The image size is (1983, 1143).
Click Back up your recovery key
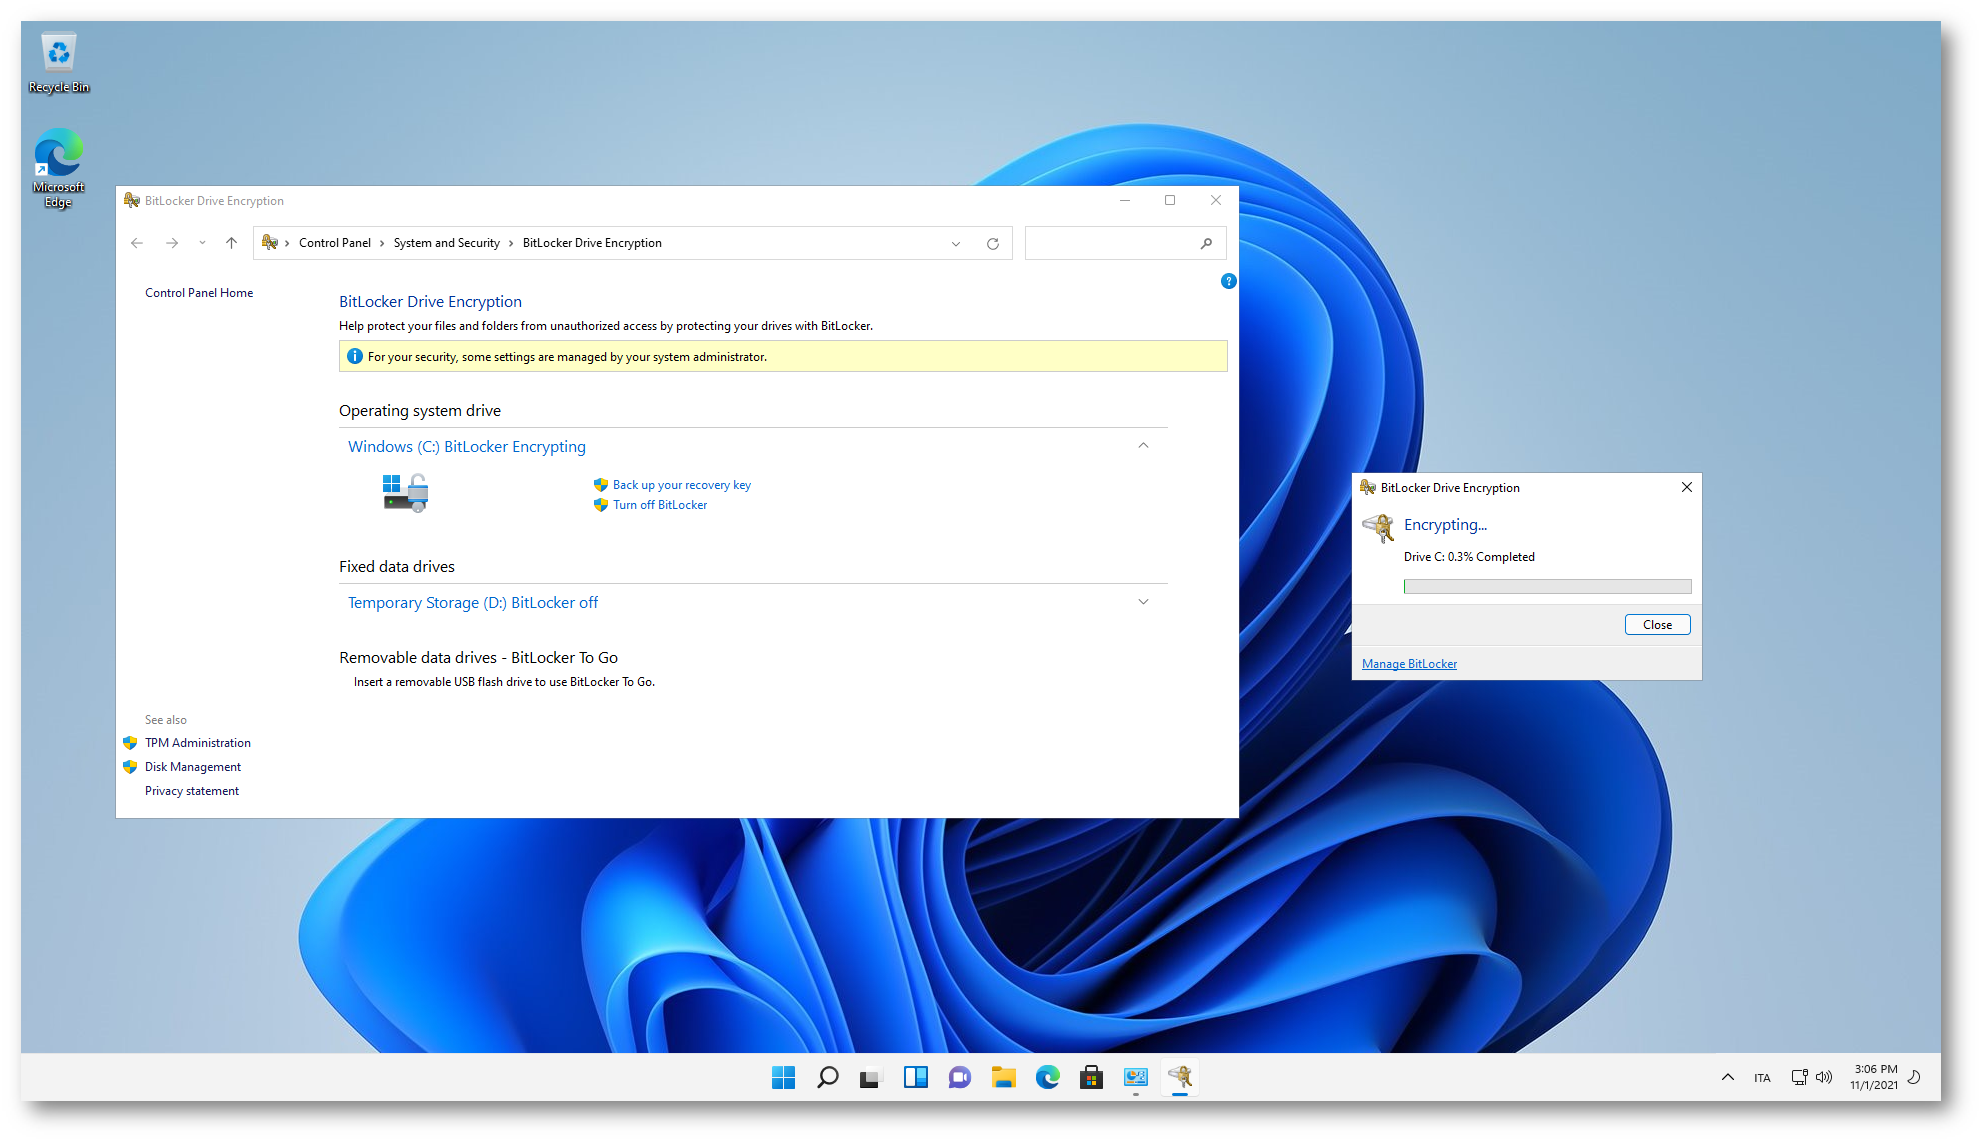point(681,485)
